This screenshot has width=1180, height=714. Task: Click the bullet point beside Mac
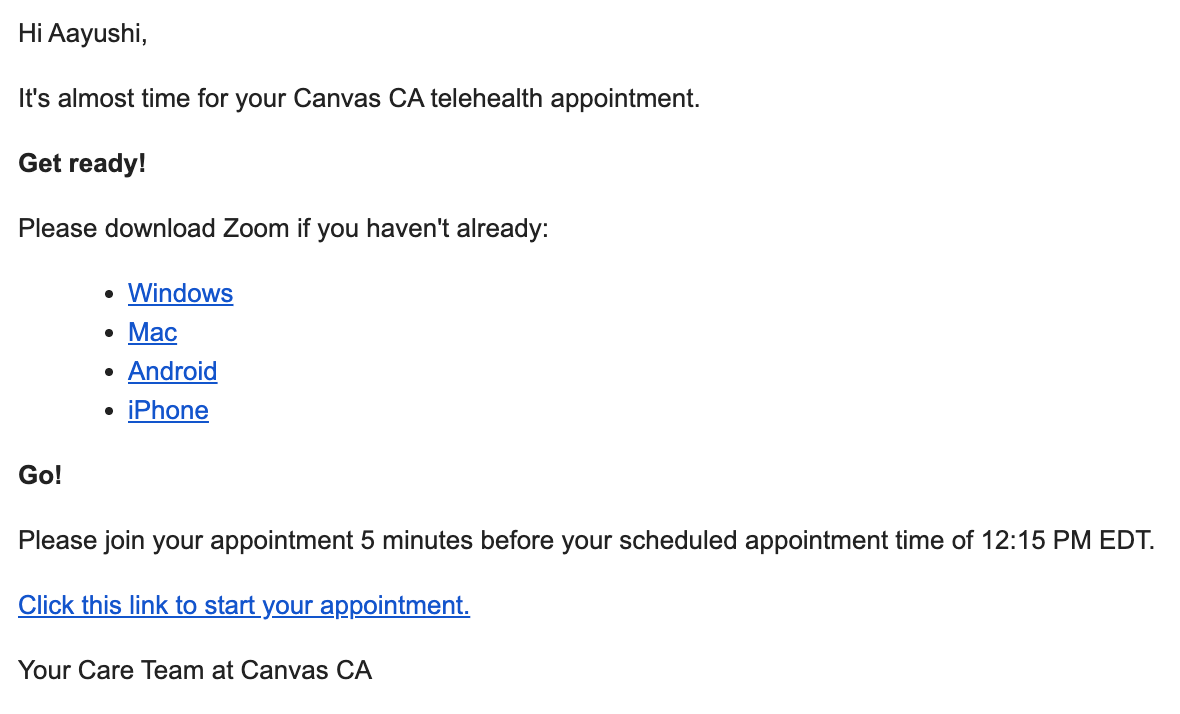(x=110, y=333)
